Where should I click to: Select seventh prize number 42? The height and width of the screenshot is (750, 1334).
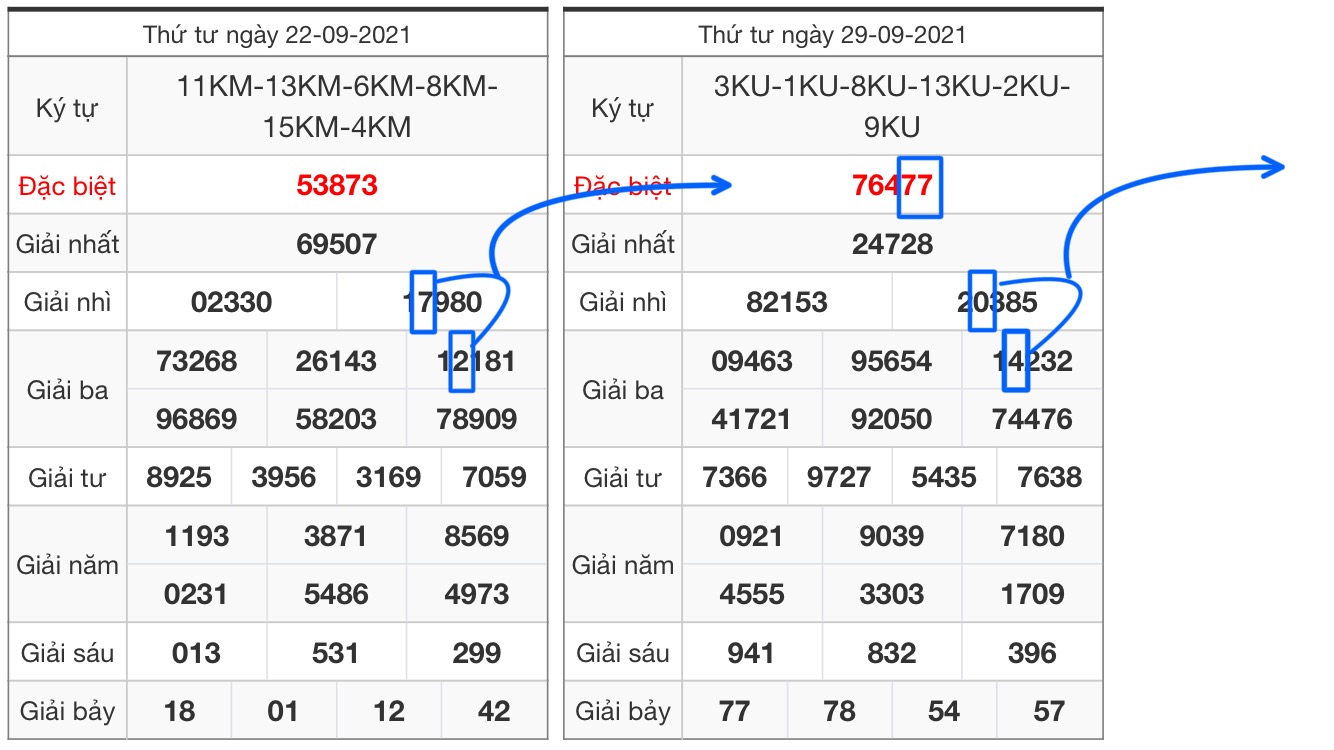click(x=494, y=712)
